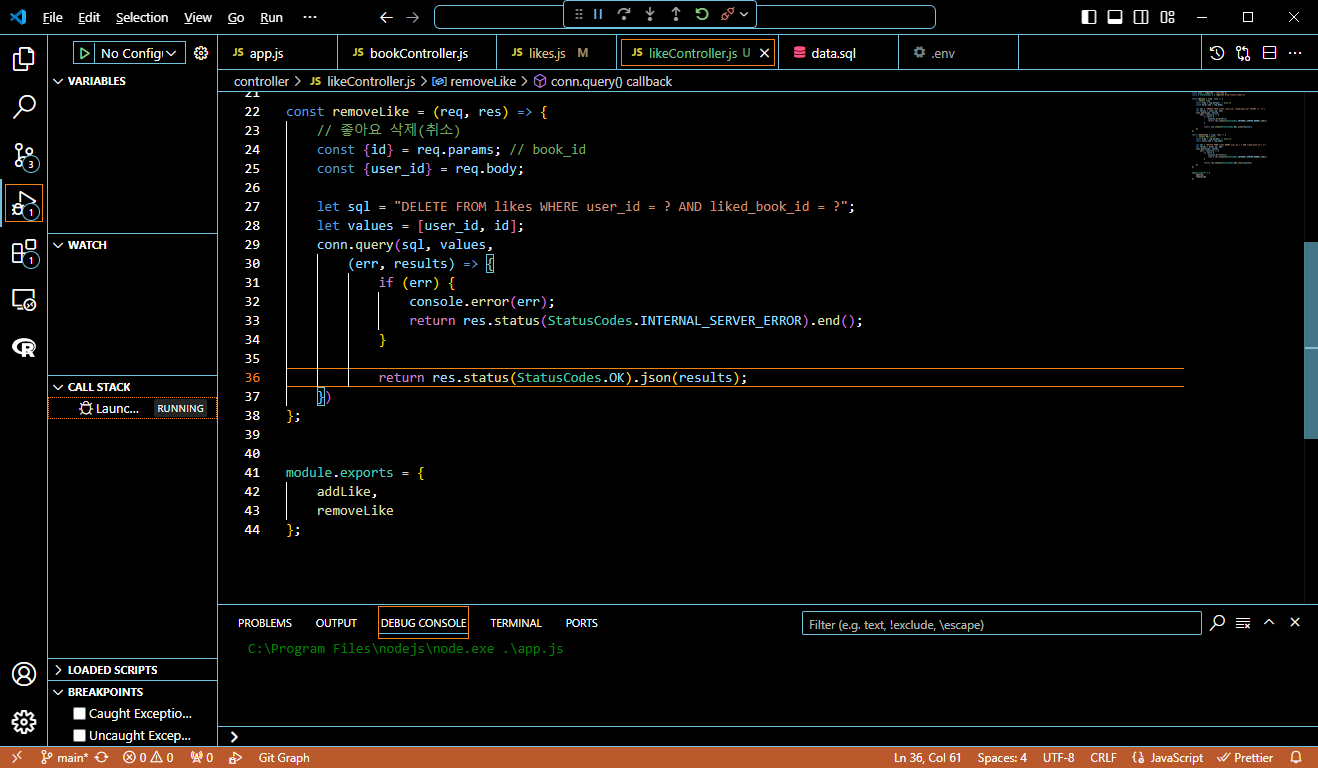Open the editor More Actions ellipsis

pyautogui.click(x=1295, y=53)
